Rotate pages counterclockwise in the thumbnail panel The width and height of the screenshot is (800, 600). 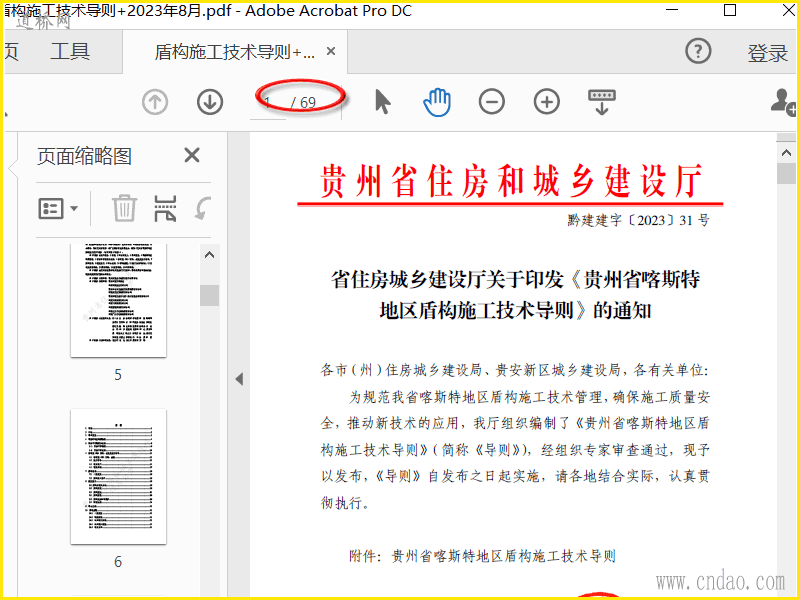pyautogui.click(x=203, y=208)
